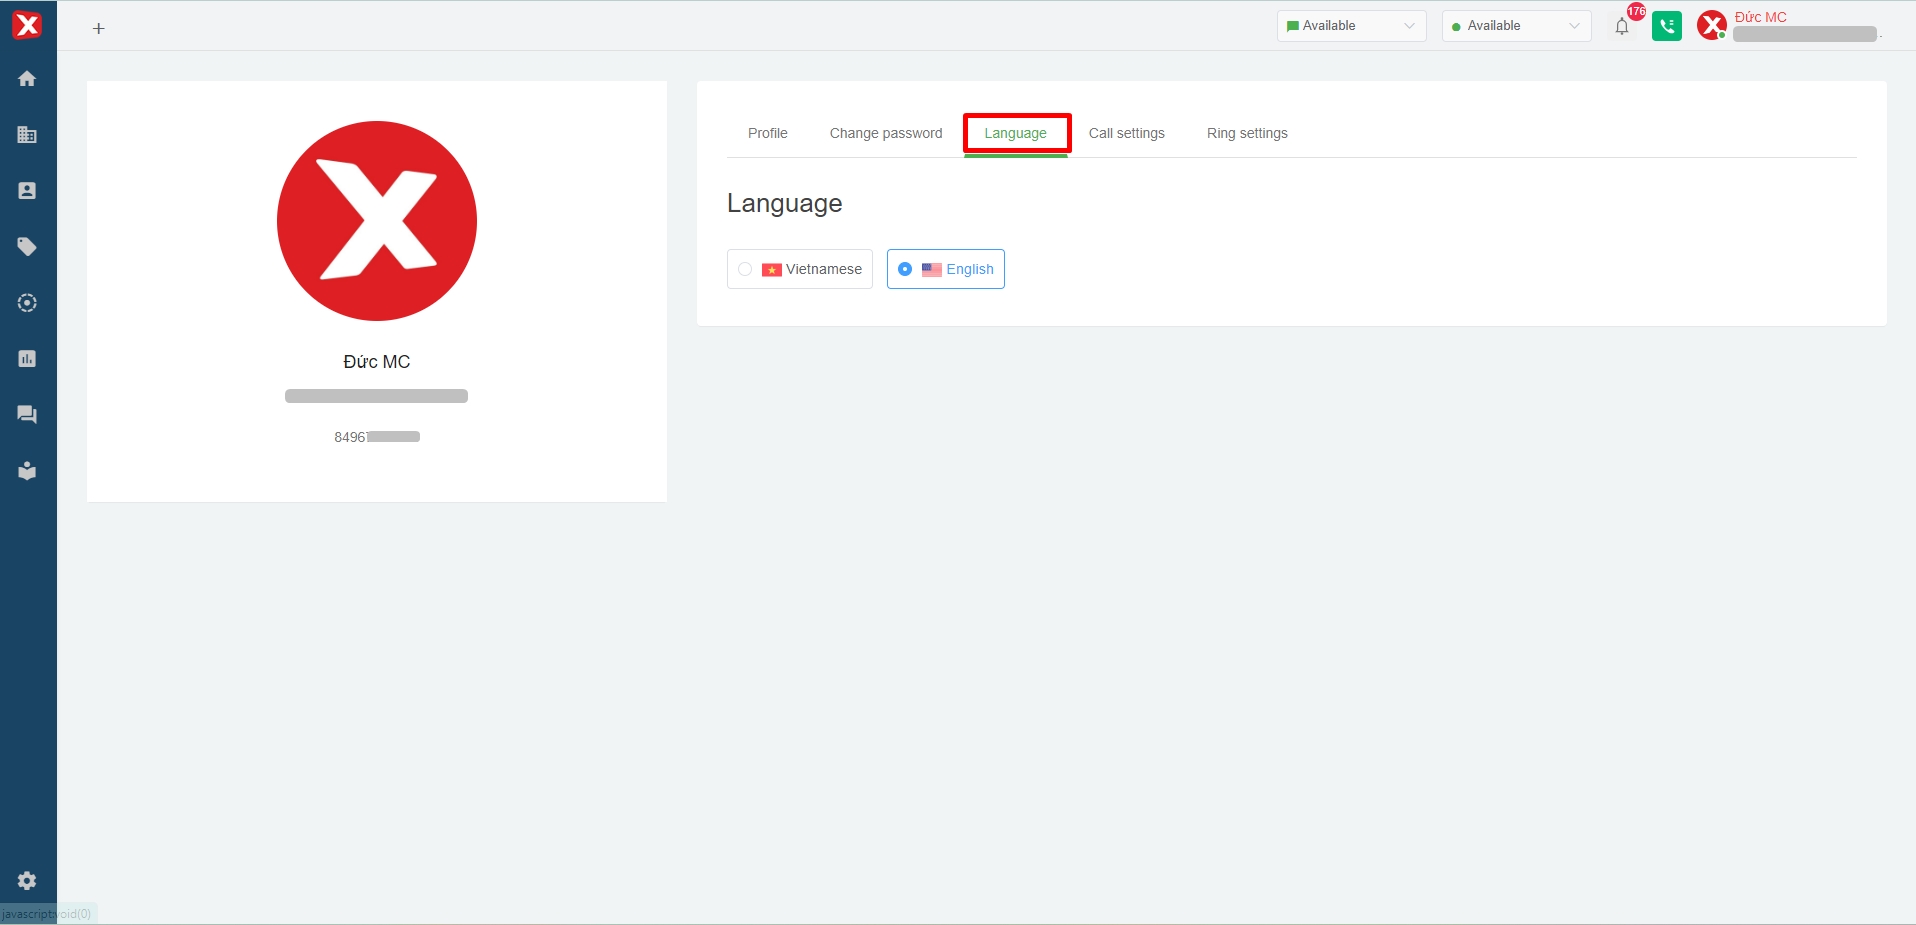Open the chat messages icon in sidebar

click(x=27, y=415)
